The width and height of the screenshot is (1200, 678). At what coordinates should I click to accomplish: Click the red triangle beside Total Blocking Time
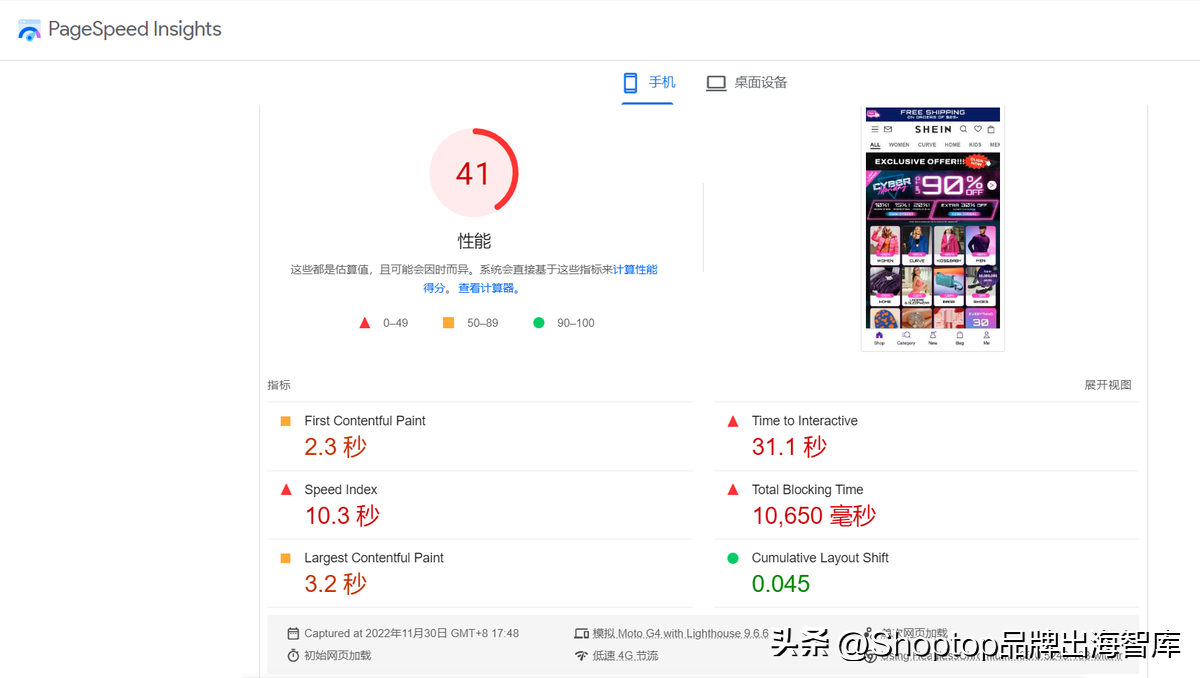tap(733, 490)
